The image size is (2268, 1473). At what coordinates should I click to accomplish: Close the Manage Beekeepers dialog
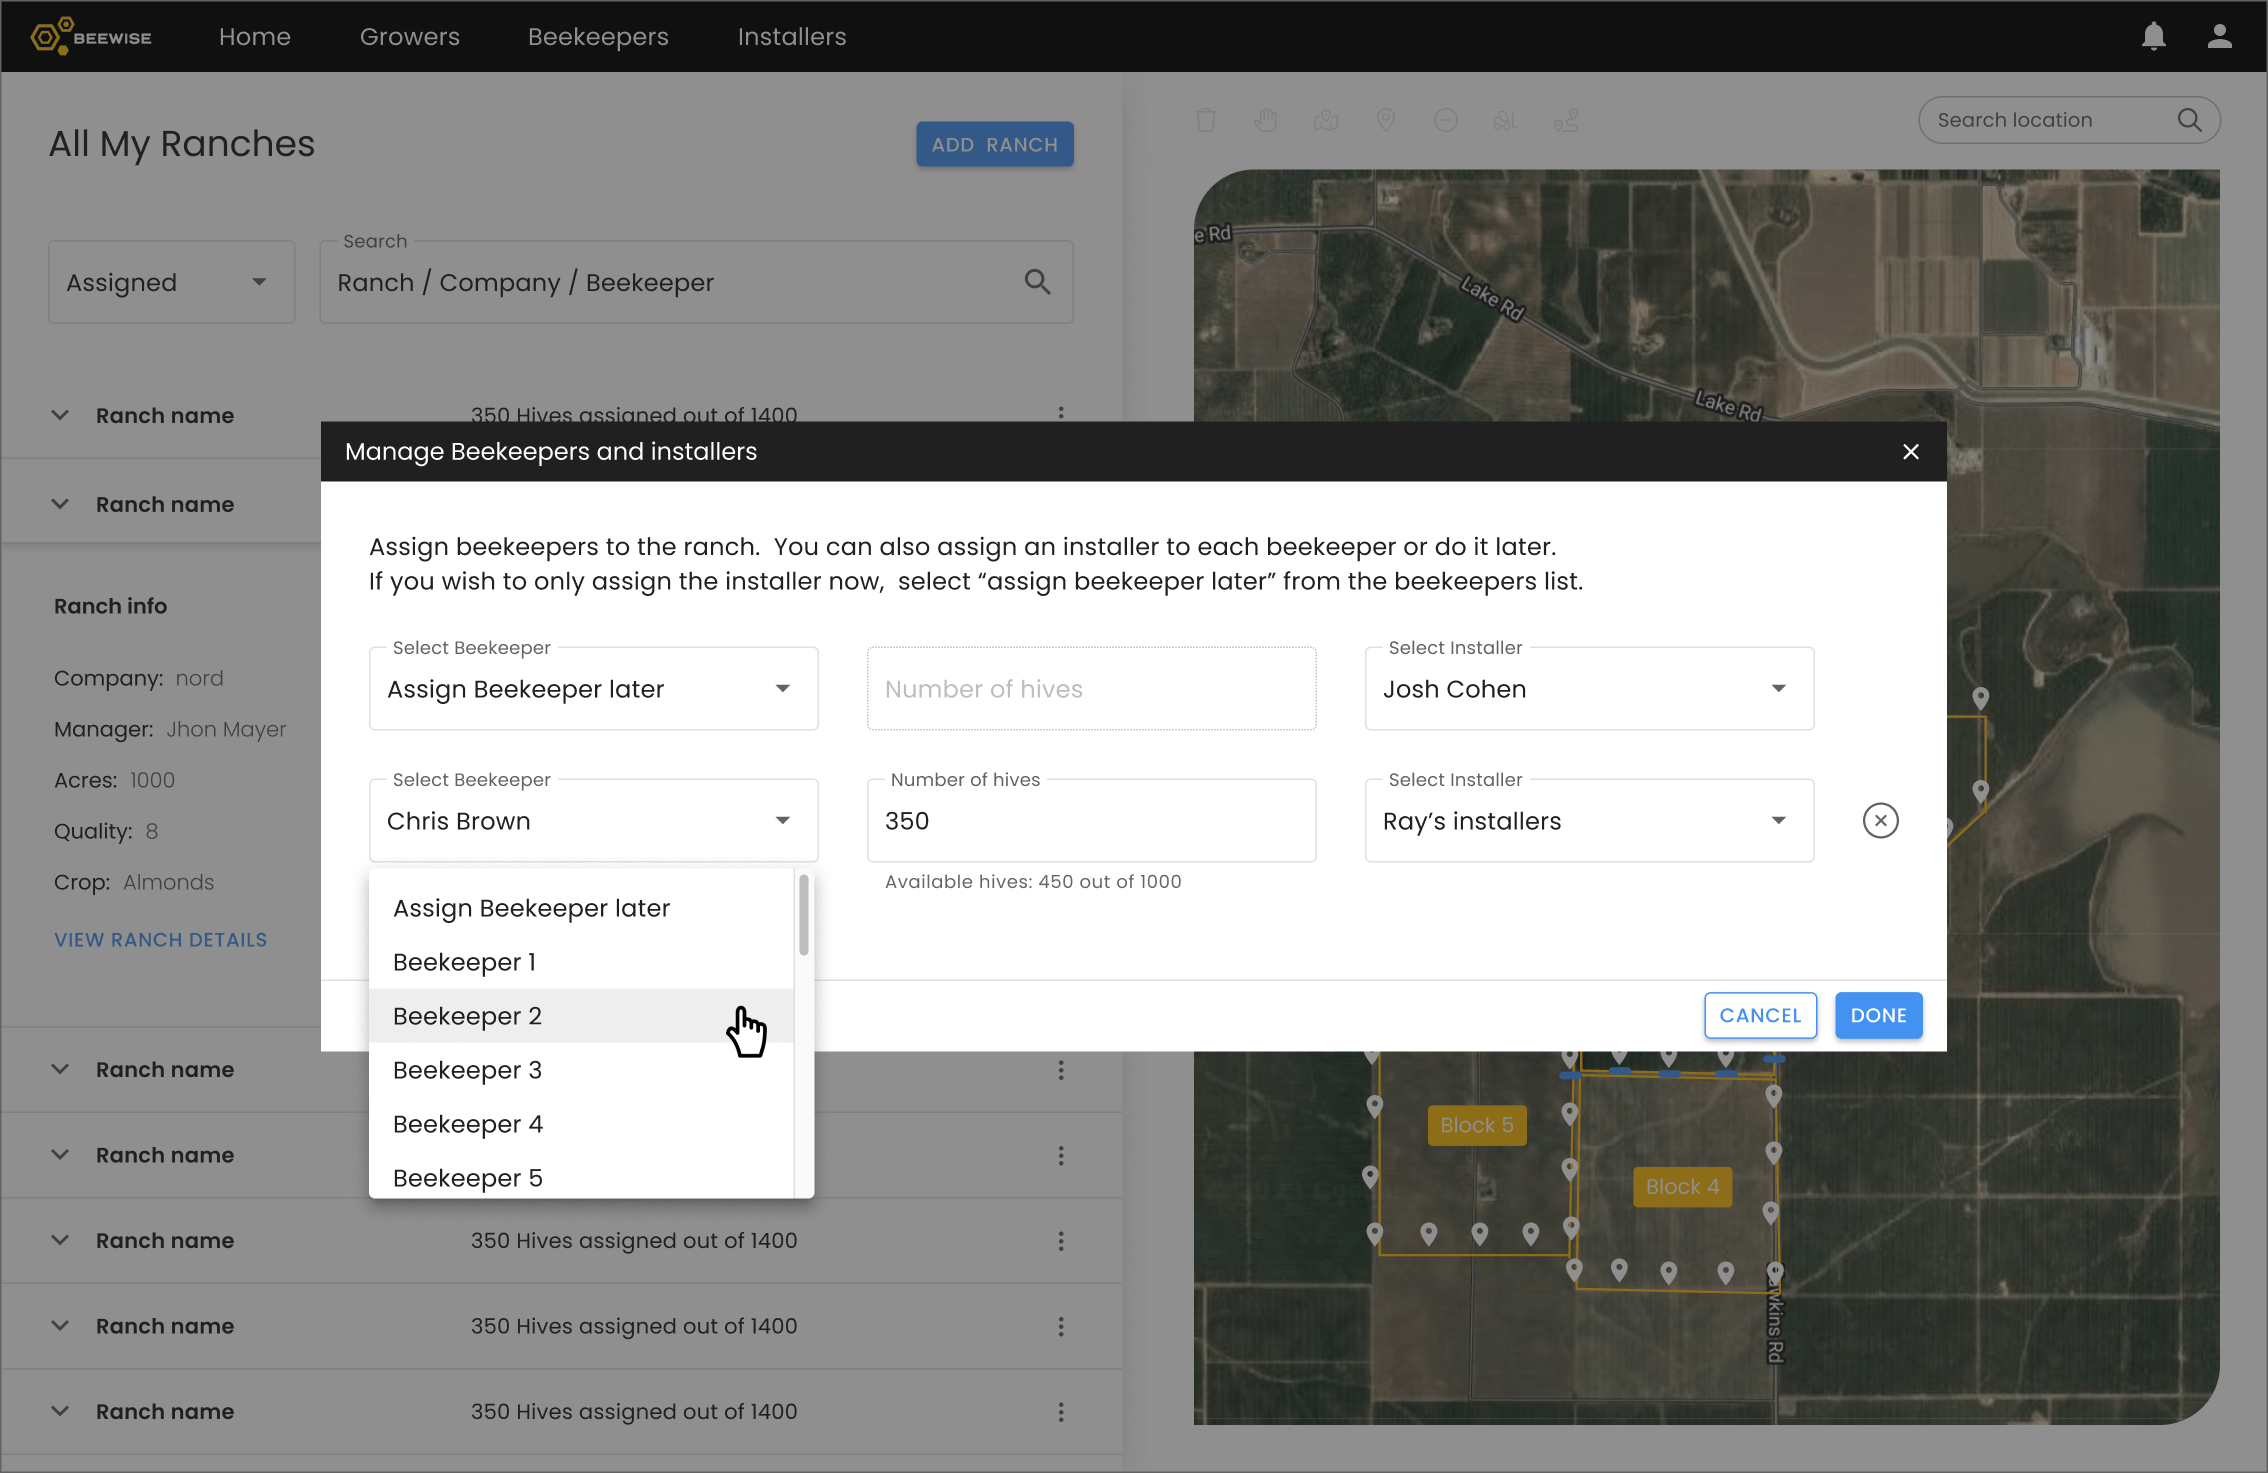1911,452
